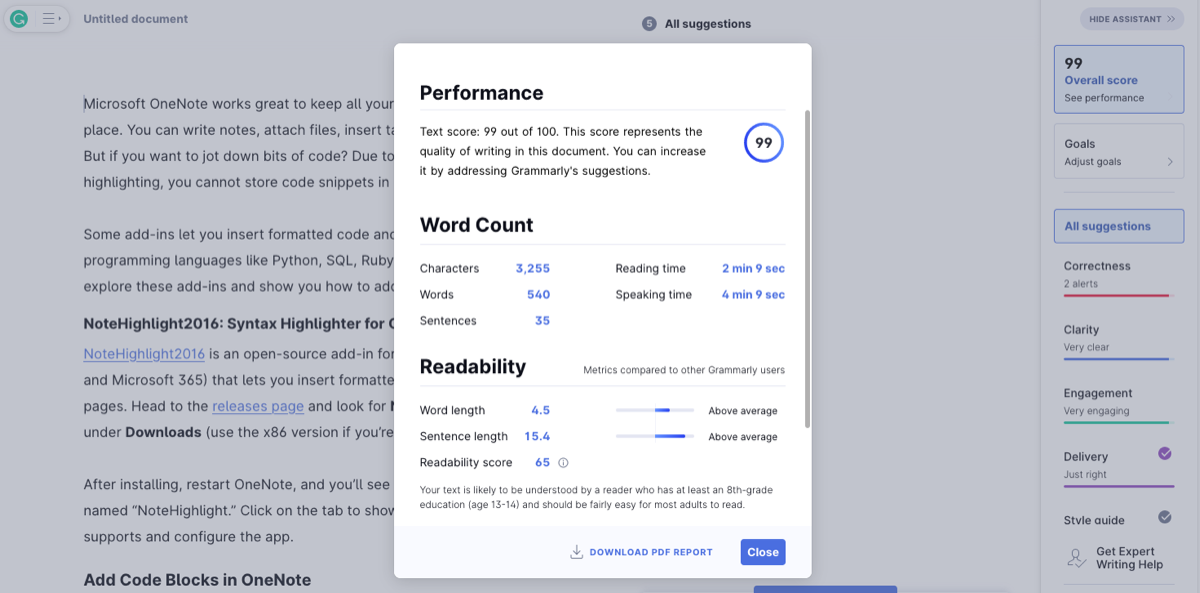Screen dimensions: 1200x593
Task: Show the Correctness alerts category
Action: click(1117, 277)
